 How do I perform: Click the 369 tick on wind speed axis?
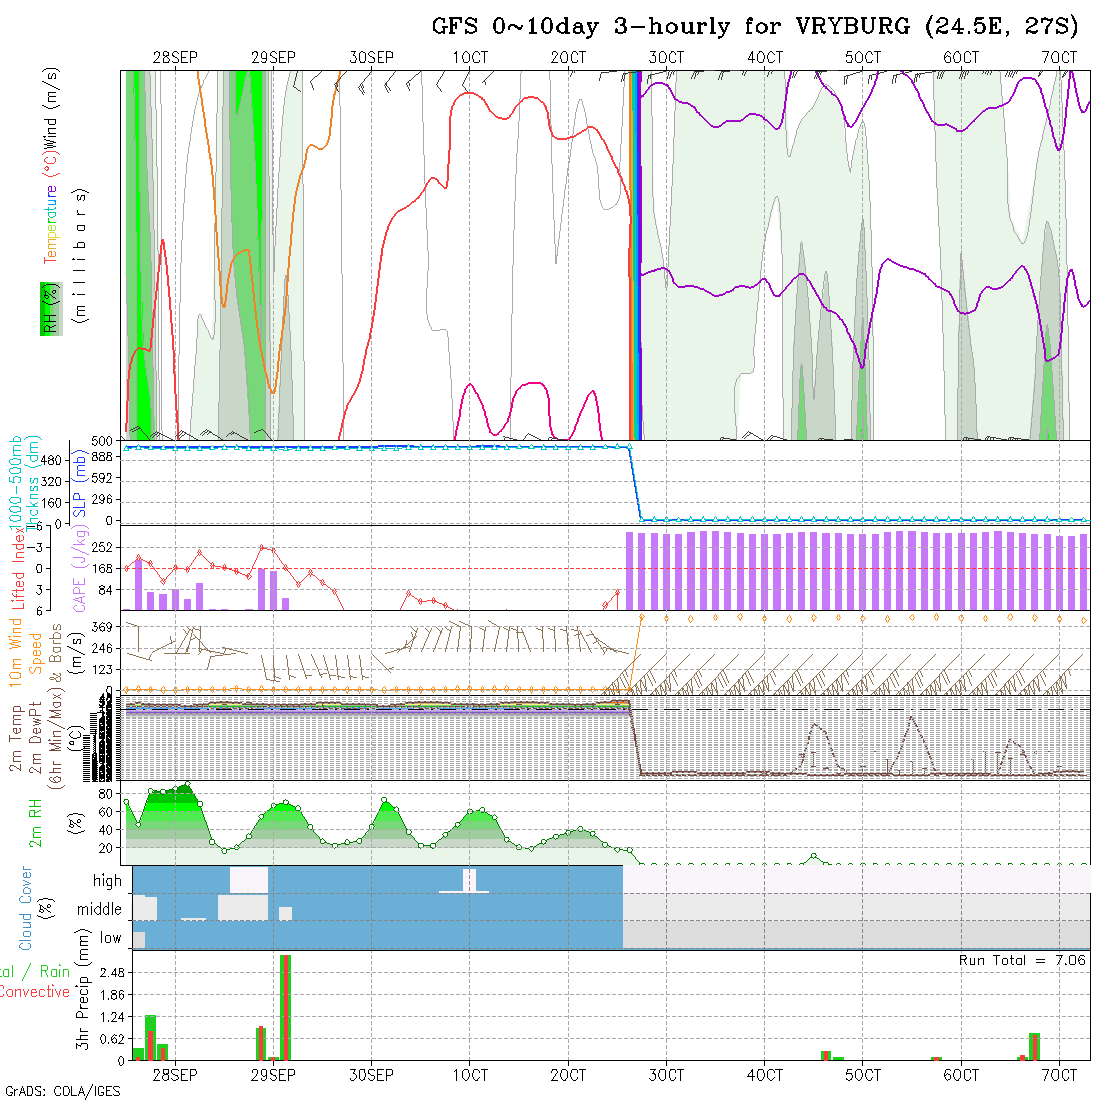(108, 626)
